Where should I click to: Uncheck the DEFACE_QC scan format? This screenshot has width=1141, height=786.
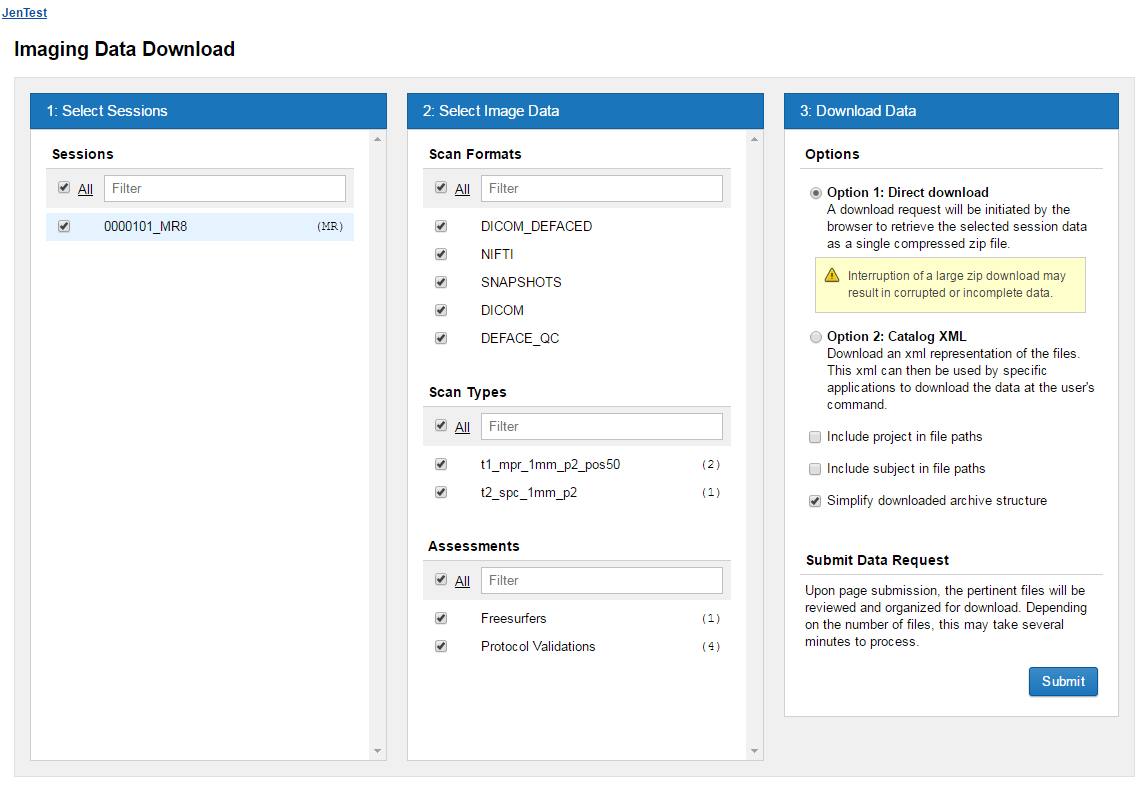pyautogui.click(x=441, y=339)
